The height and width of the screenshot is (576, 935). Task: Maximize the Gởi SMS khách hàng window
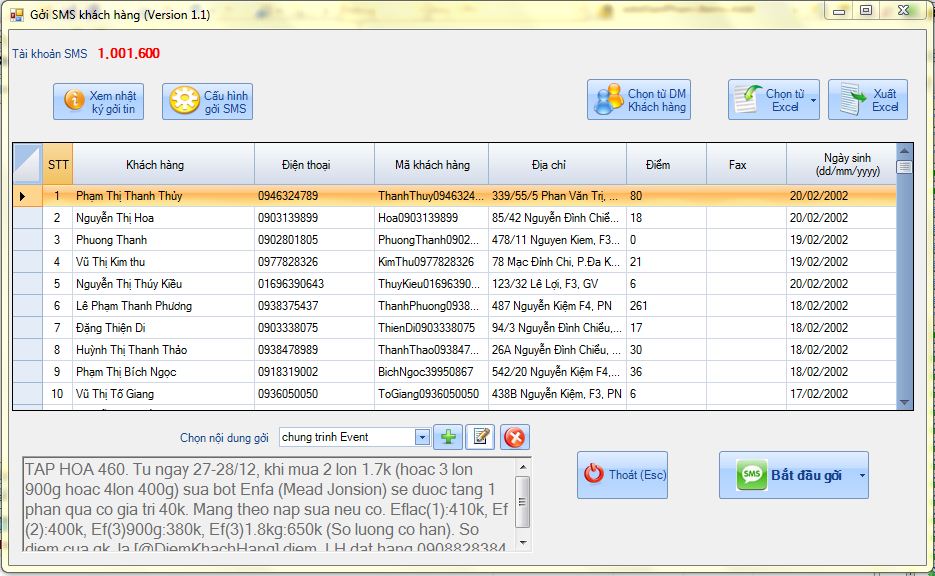(x=866, y=10)
